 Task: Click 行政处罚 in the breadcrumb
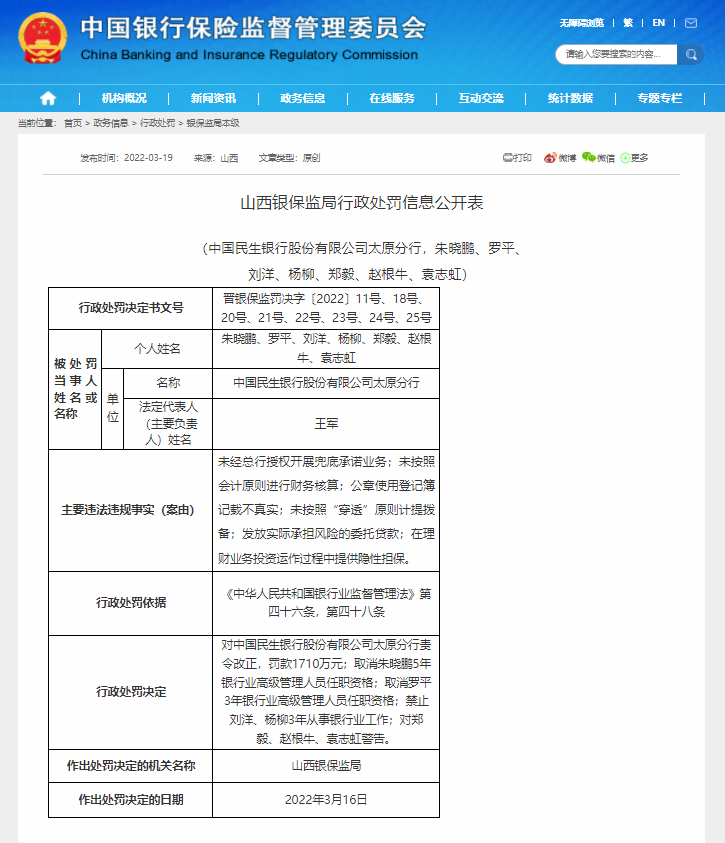coord(157,123)
